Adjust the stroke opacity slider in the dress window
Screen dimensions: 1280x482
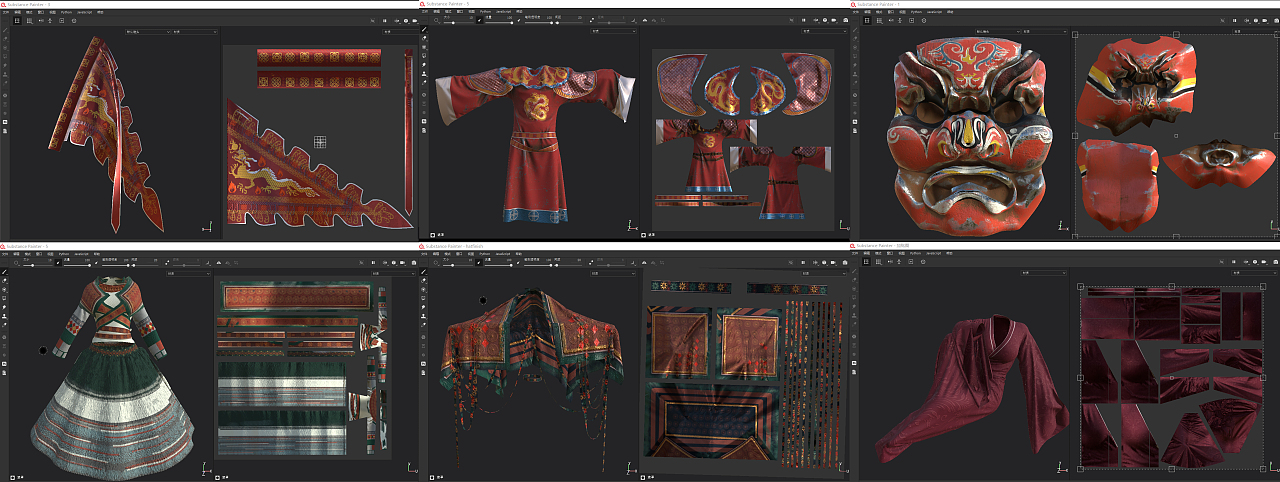tap(116, 265)
